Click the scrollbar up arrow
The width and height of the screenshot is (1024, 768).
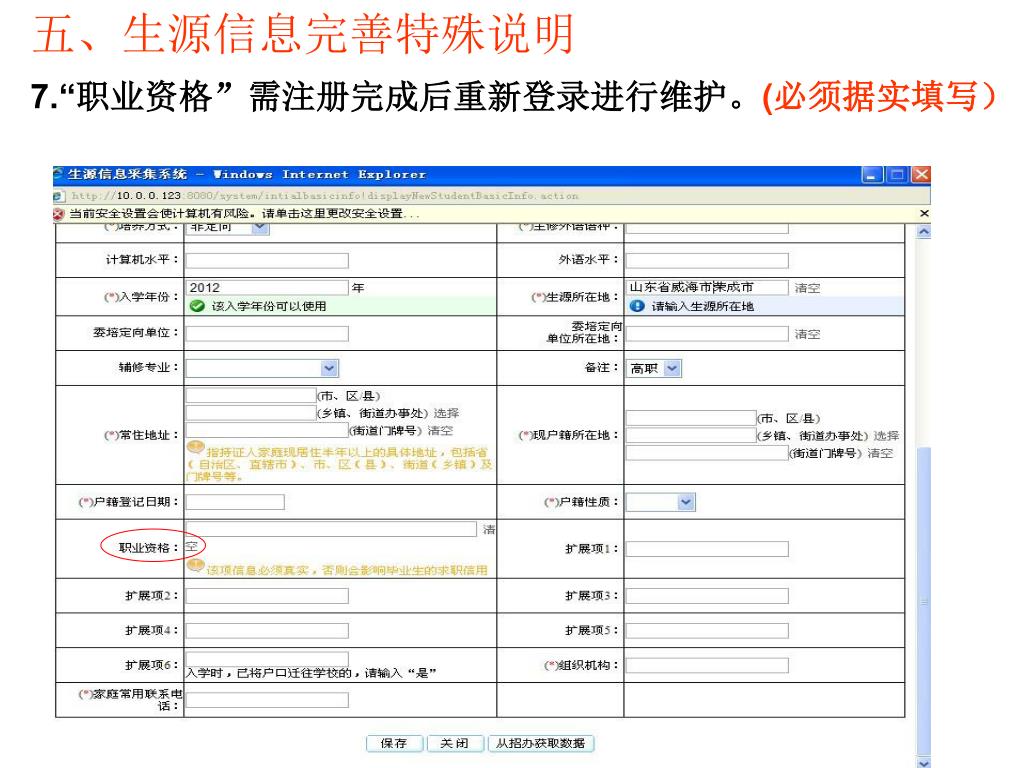coord(923,231)
